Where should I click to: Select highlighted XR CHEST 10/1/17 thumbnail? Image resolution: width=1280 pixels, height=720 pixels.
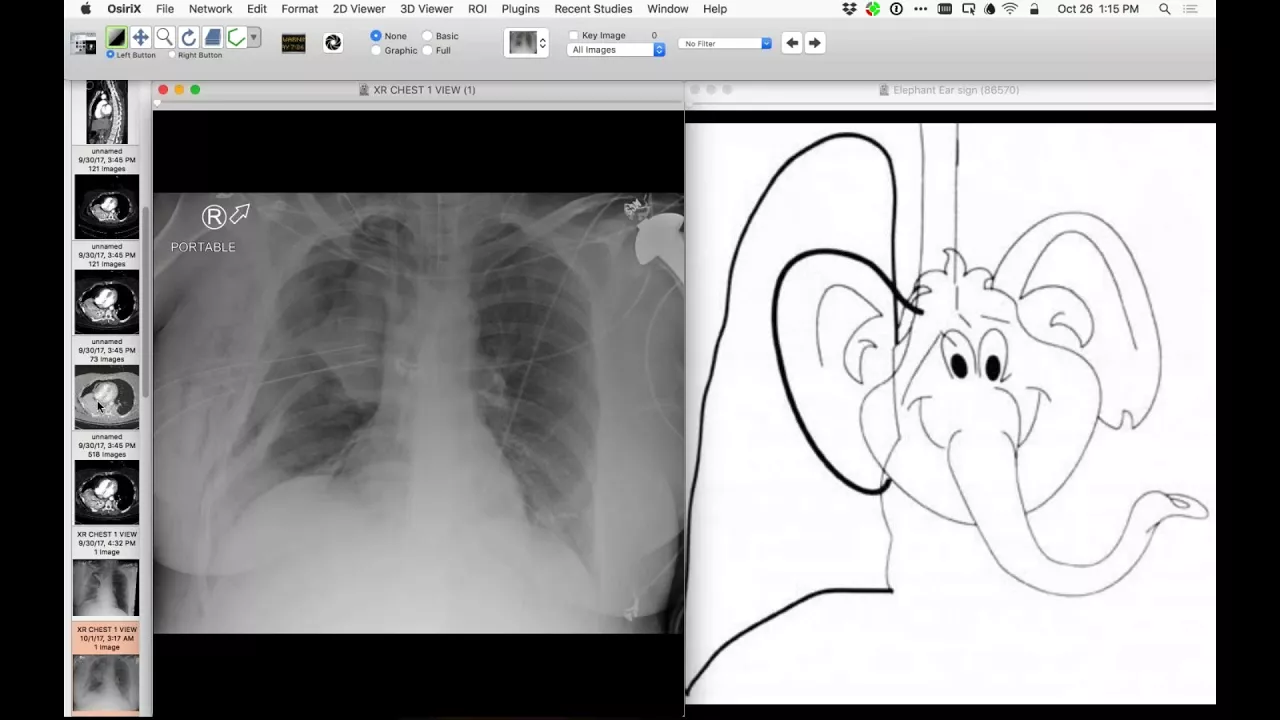point(106,682)
